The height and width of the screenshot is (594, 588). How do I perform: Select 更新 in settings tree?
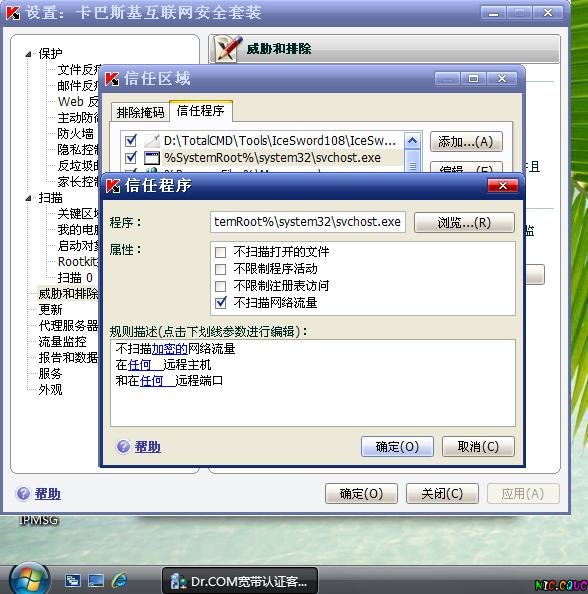pos(50,310)
